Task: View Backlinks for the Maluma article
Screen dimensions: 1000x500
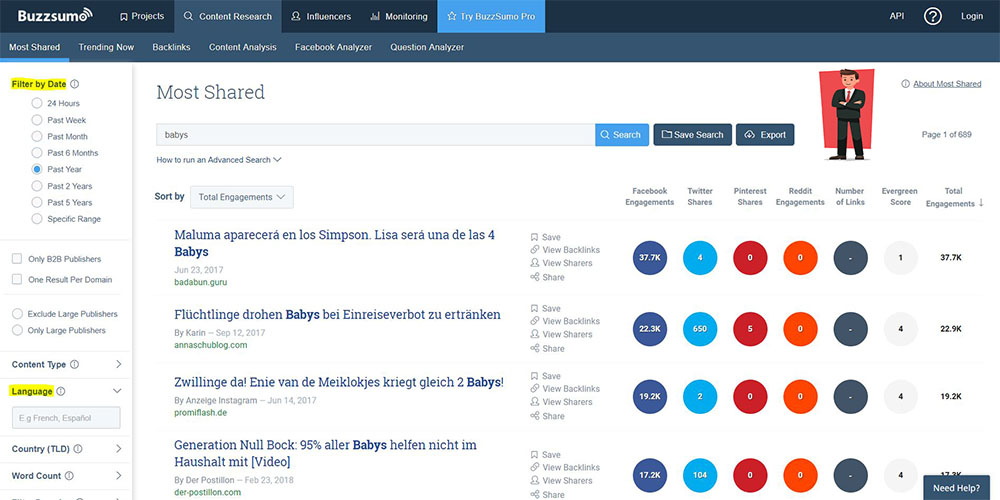Action: pos(565,250)
